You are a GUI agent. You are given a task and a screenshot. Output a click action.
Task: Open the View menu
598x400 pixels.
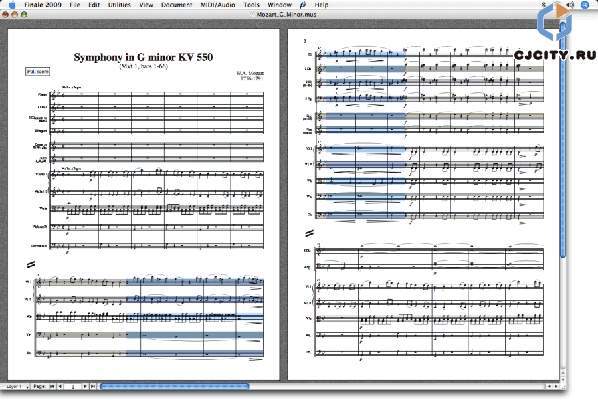(x=146, y=5)
